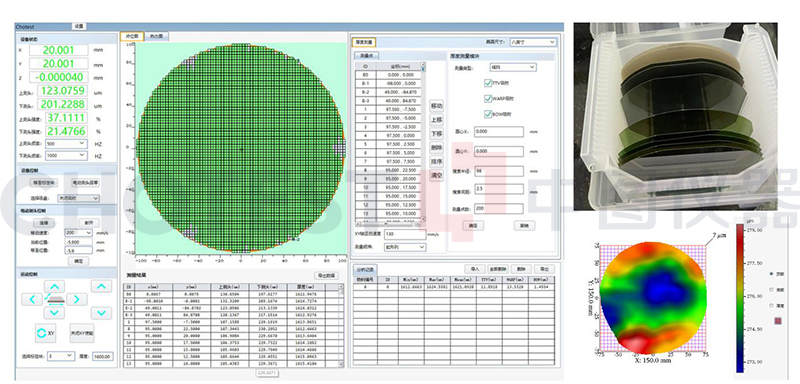This screenshot has height=384, width=800.
Task: Open the lower probe frequency dropdown showing 1000
Action: click(66, 156)
